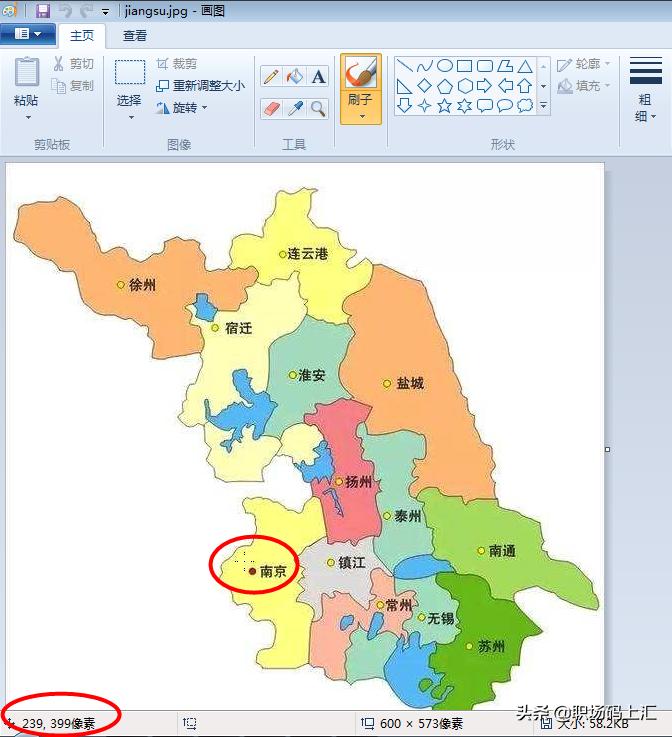The width and height of the screenshot is (672, 737).
Task: Open the Paste (粘贴) dropdown arrow
Action: point(28,117)
